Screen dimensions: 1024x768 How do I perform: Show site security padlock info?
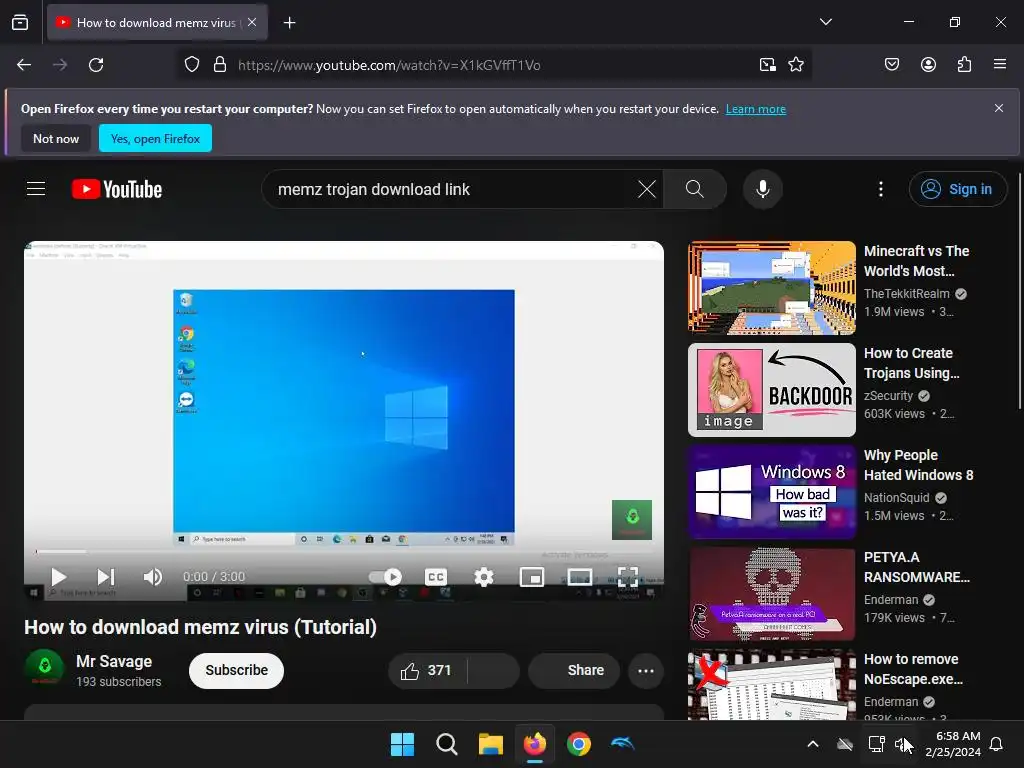click(220, 65)
